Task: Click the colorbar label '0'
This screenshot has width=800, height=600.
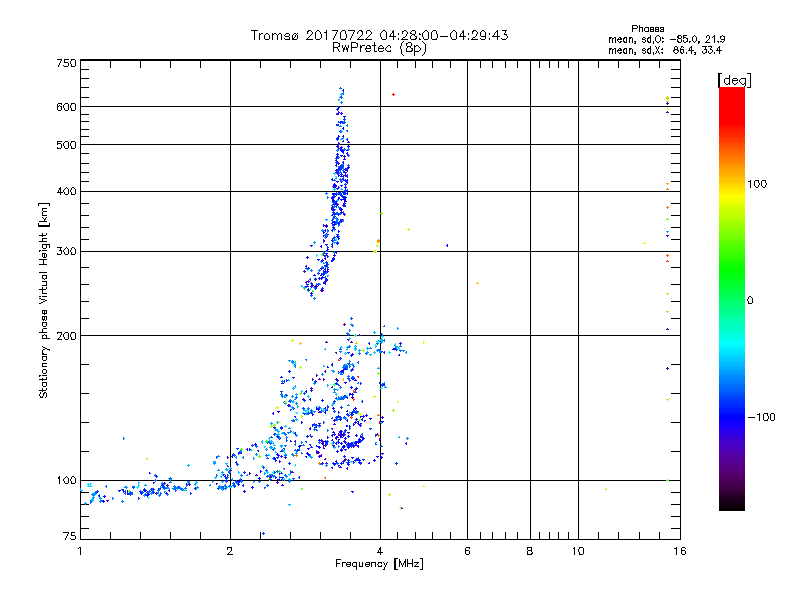Action: pyautogui.click(x=750, y=301)
